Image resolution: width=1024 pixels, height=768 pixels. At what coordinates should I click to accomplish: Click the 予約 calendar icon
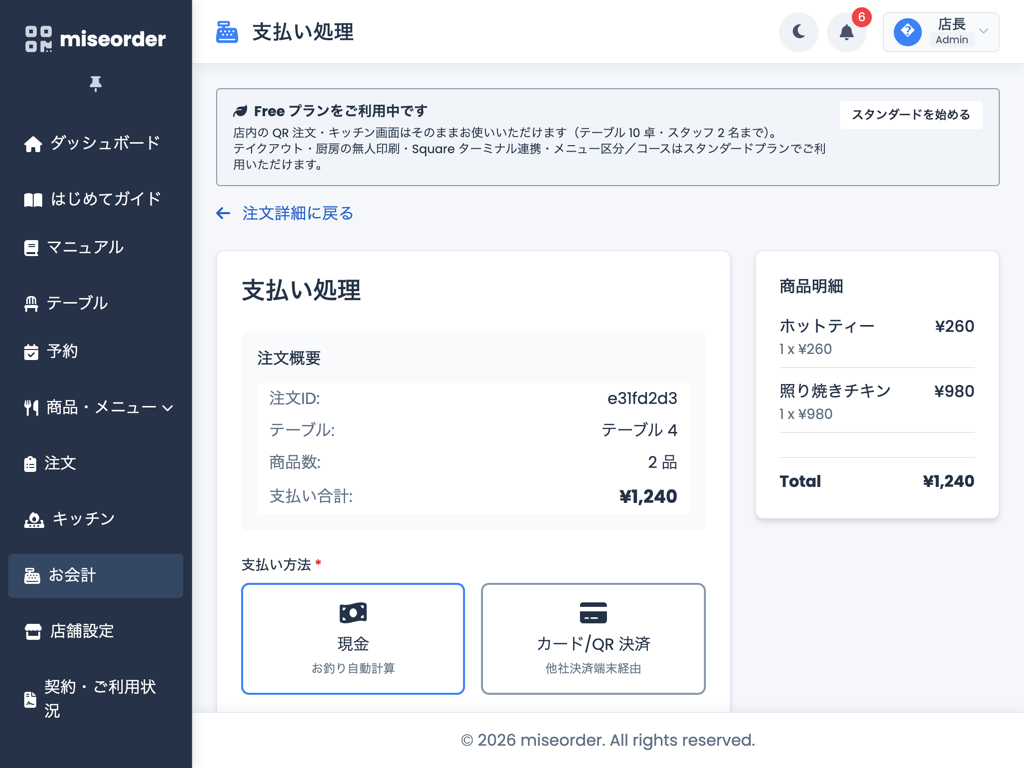click(31, 352)
